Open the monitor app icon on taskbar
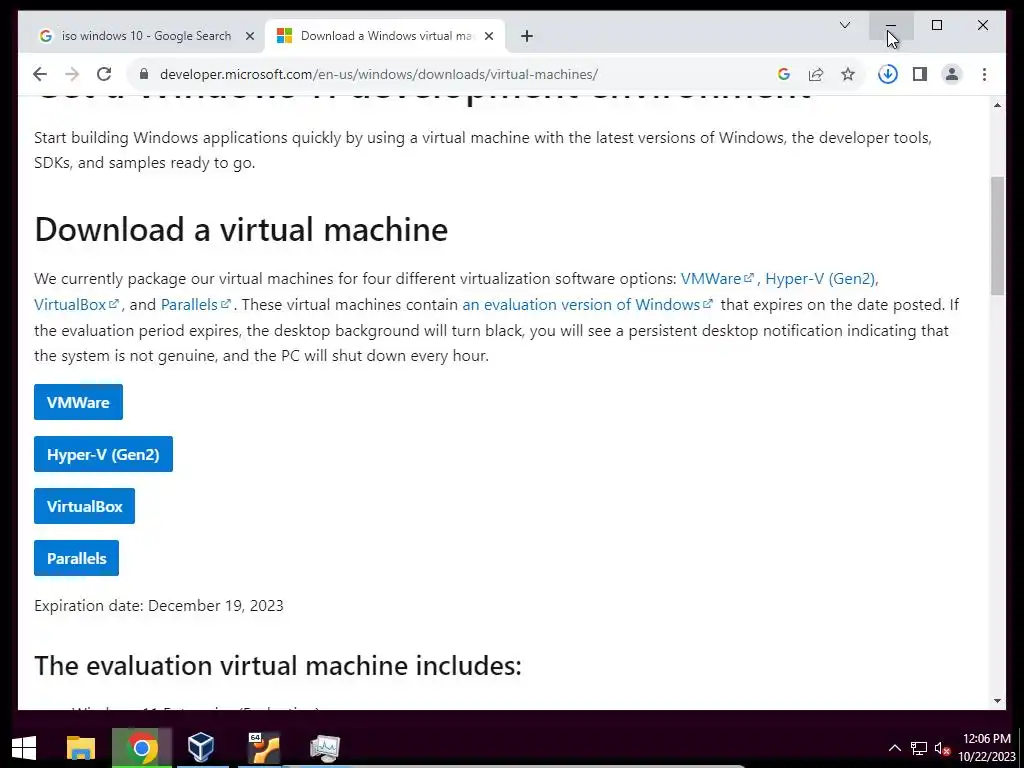This screenshot has width=1024, height=768. tap(325, 748)
